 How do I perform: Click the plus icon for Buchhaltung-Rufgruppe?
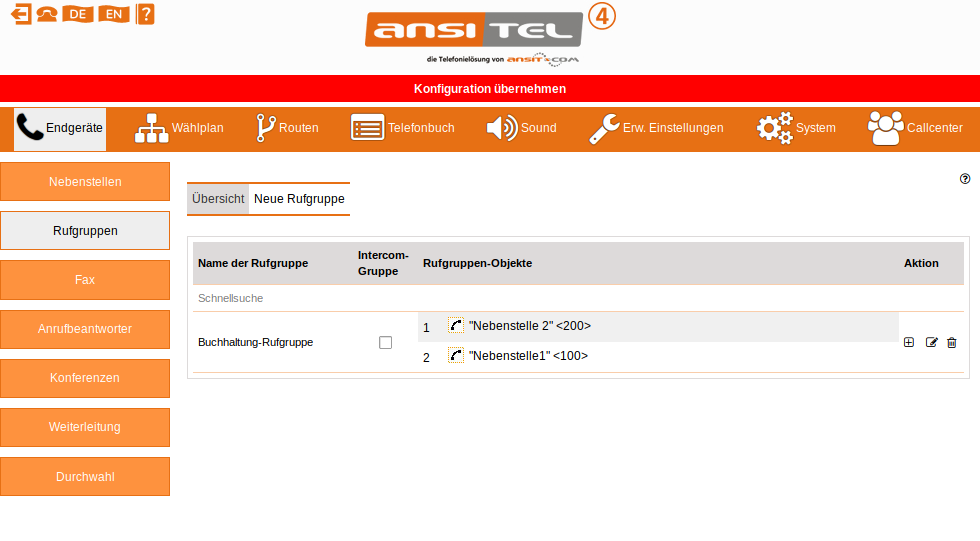click(909, 342)
